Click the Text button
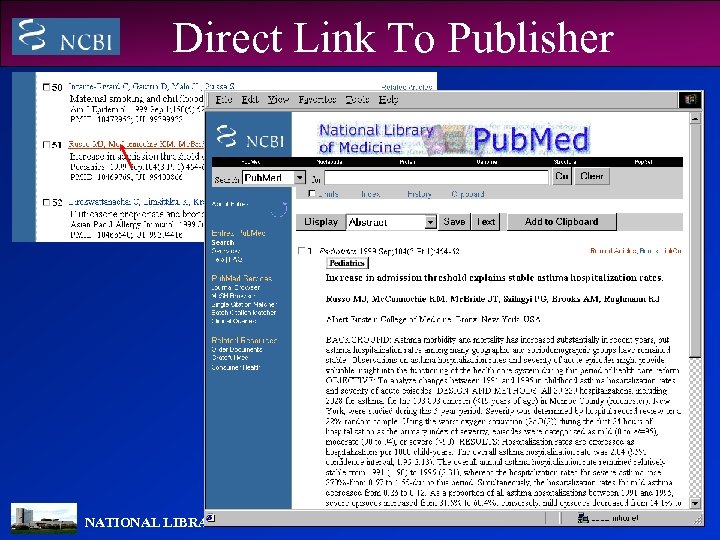The width and height of the screenshot is (720, 540). click(485, 222)
